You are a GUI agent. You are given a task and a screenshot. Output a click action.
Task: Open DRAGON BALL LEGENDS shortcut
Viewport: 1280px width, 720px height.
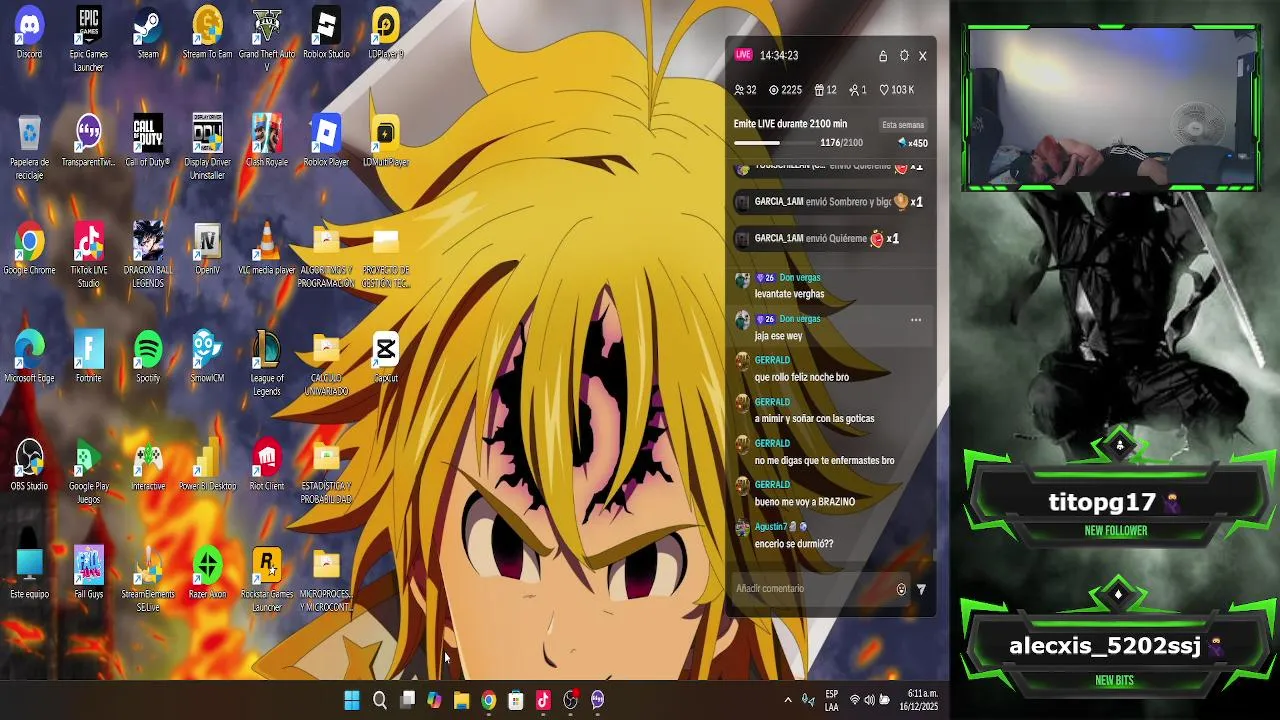pos(148,256)
